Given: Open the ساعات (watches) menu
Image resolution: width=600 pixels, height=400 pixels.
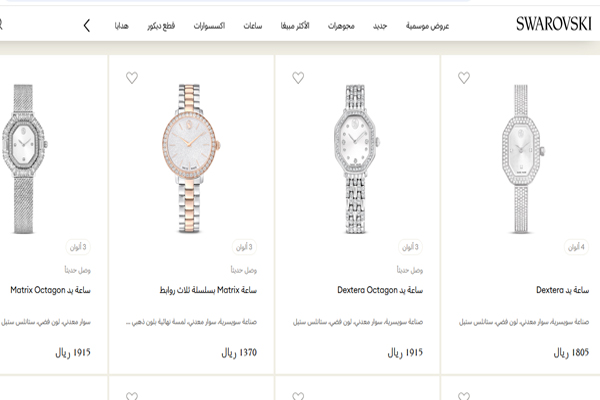Looking at the screenshot, I should point(253,26).
